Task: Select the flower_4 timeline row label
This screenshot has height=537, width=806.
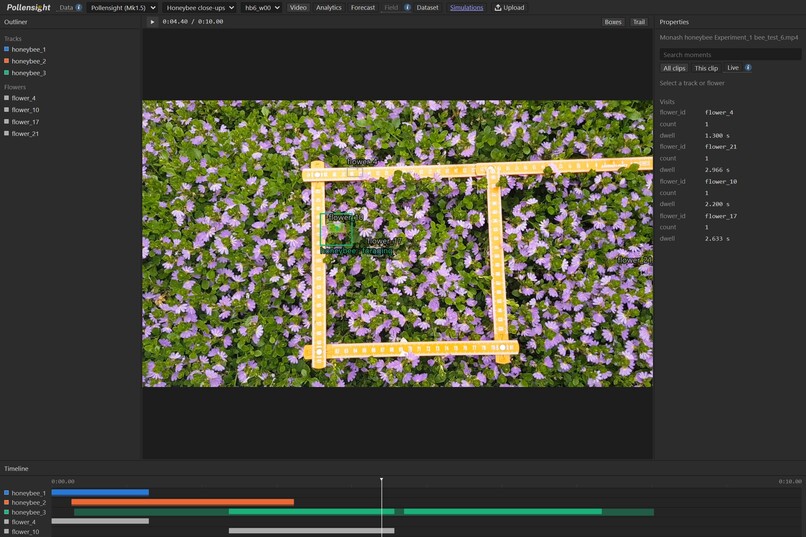Action: (x=23, y=522)
